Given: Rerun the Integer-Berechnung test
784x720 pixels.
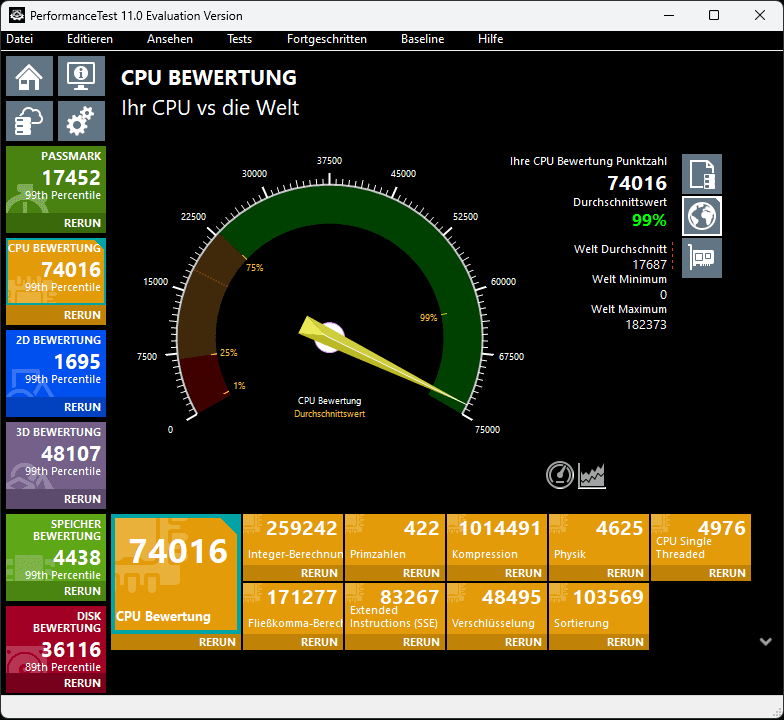Looking at the screenshot, I should coord(293,573).
